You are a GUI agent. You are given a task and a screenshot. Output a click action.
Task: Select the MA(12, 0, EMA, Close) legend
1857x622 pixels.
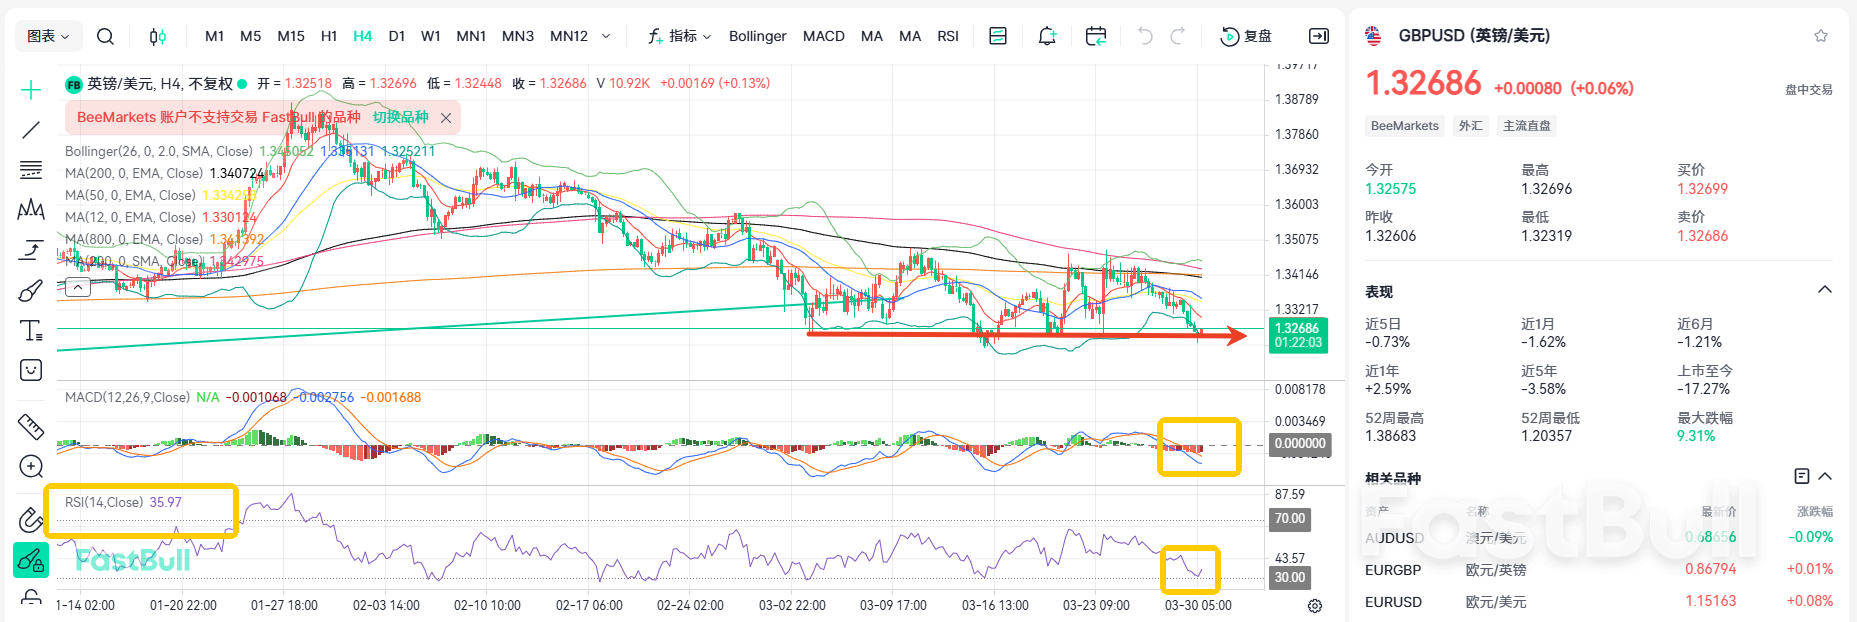click(130, 217)
